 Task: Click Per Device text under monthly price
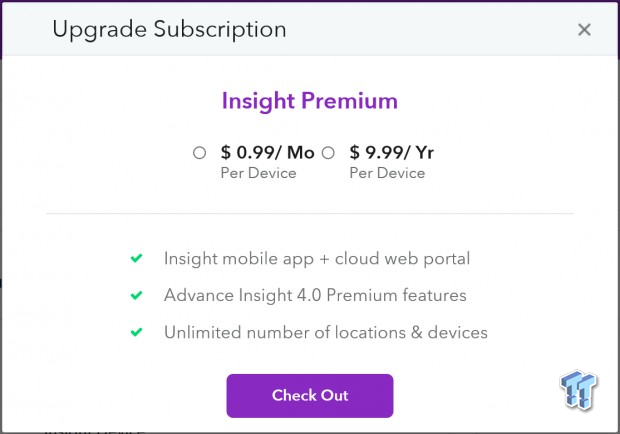(x=258, y=173)
